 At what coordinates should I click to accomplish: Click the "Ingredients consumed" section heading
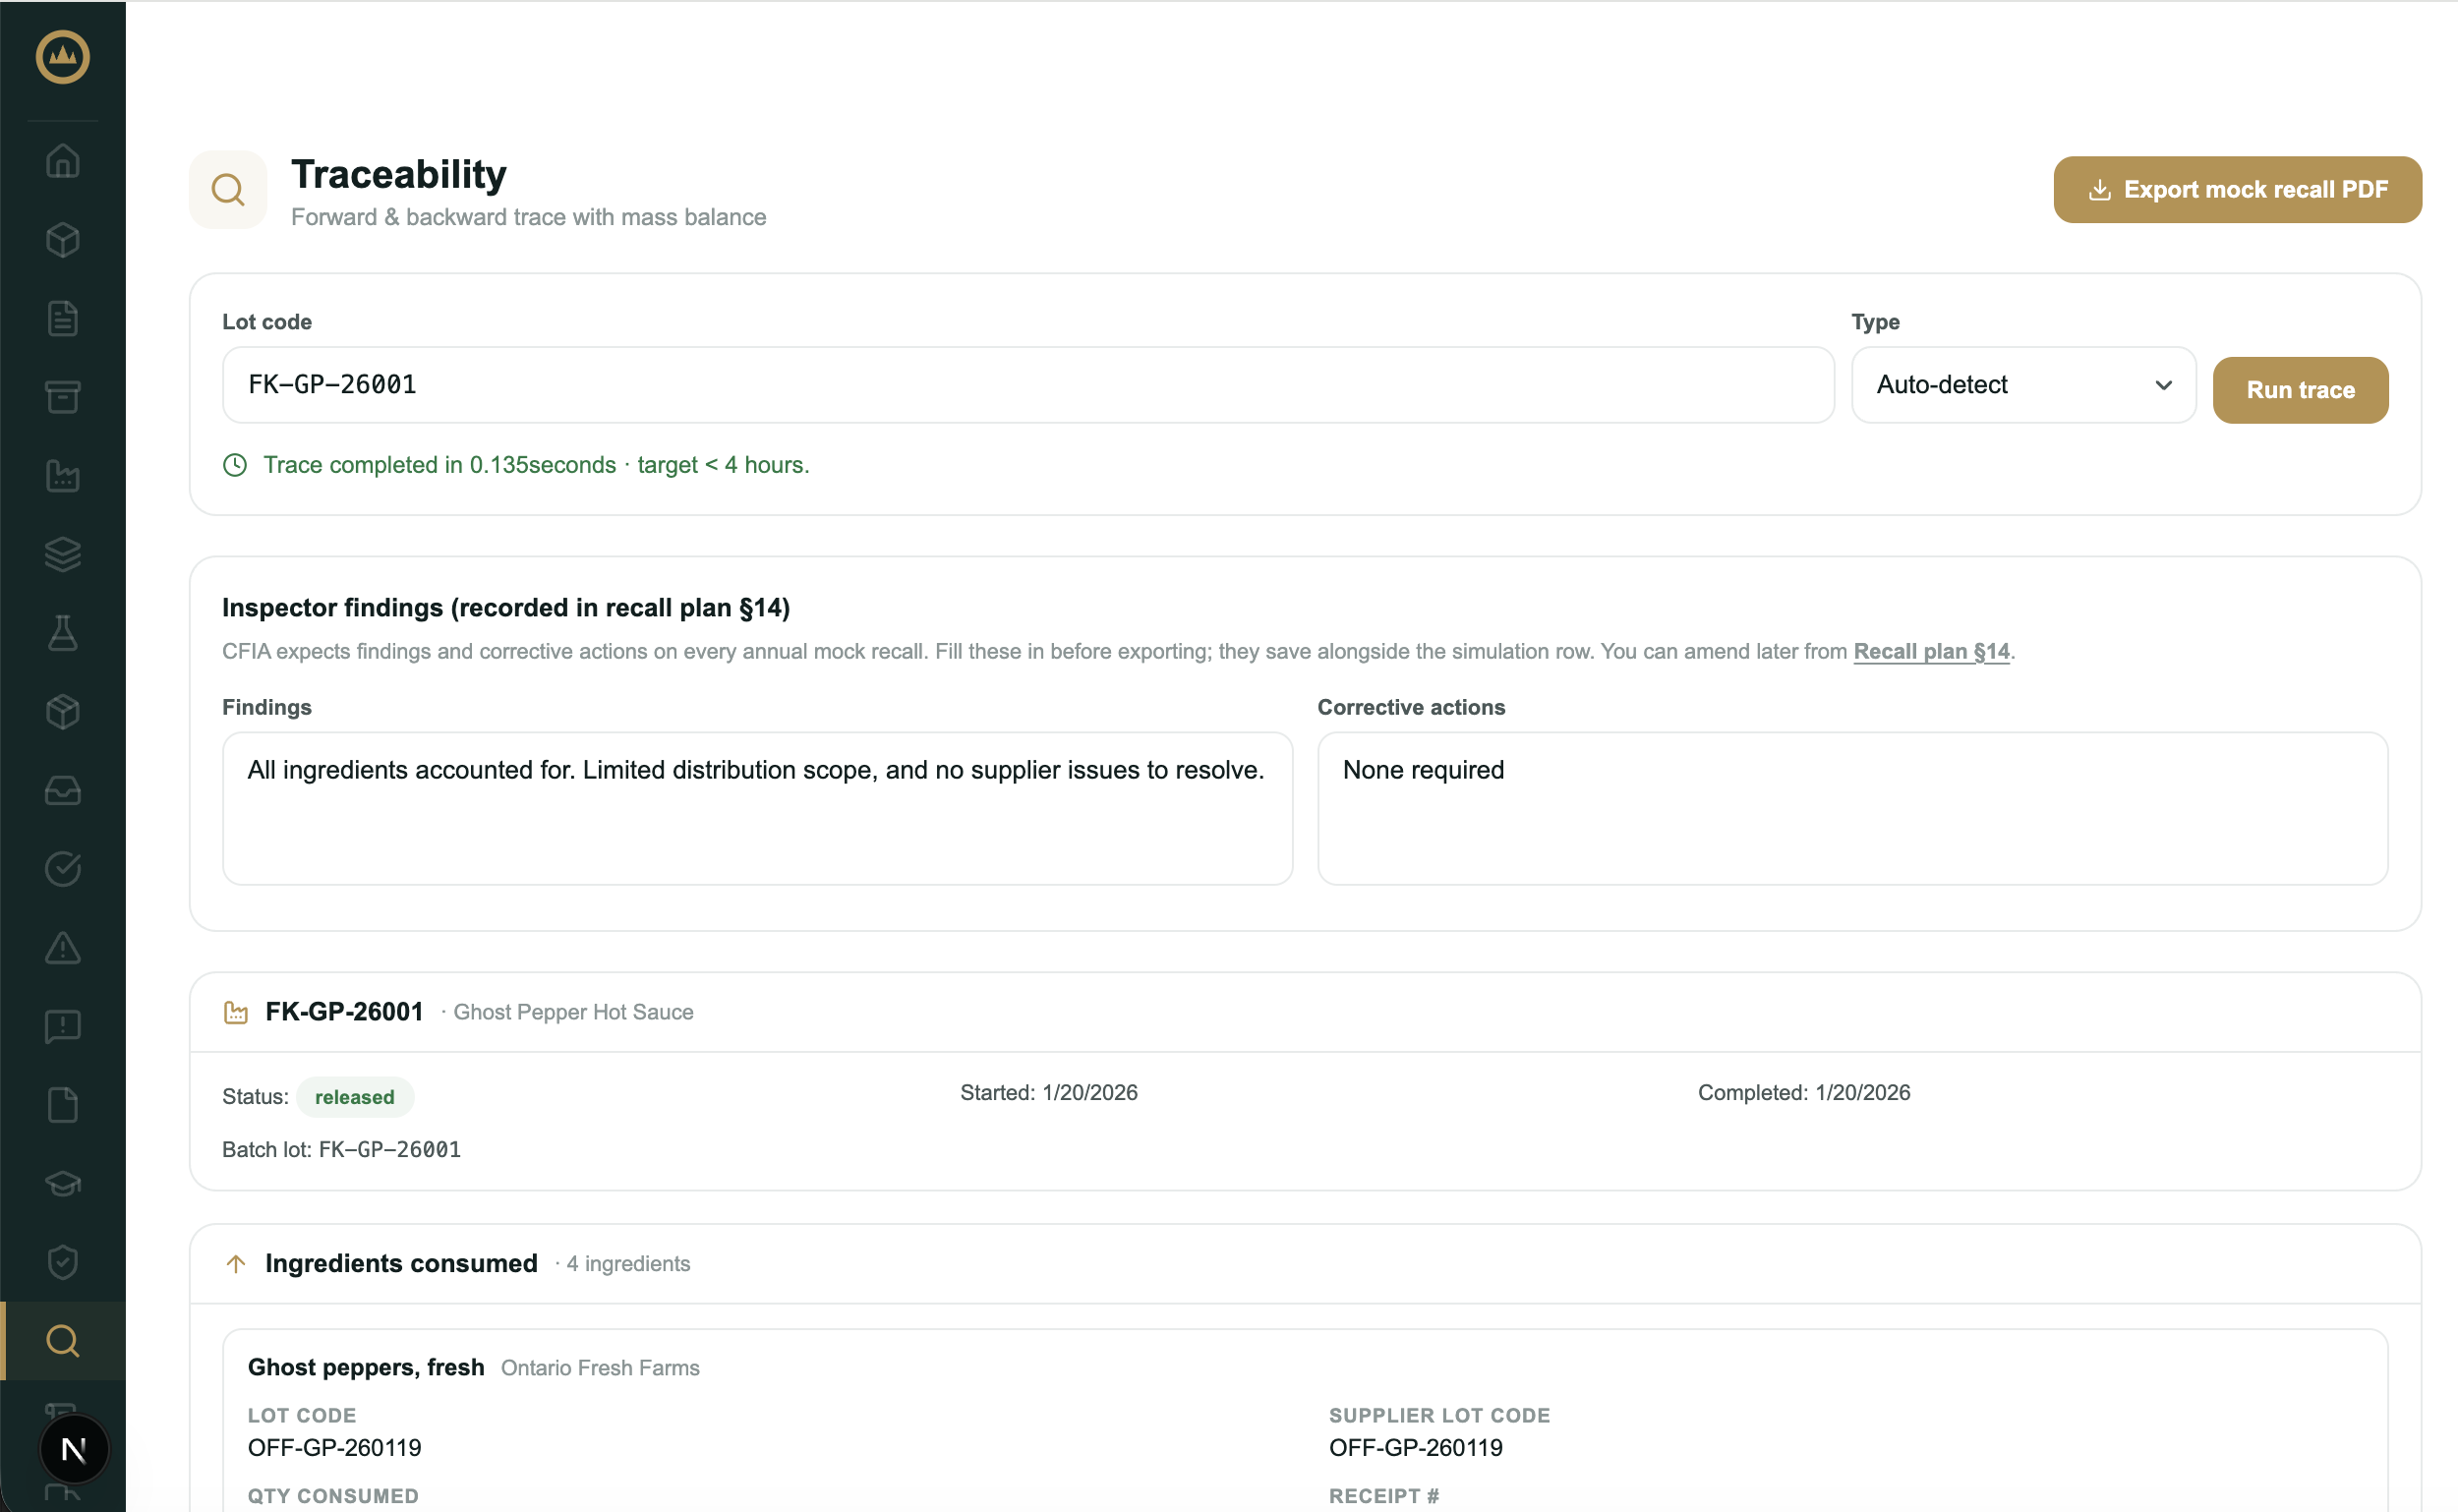point(402,1264)
